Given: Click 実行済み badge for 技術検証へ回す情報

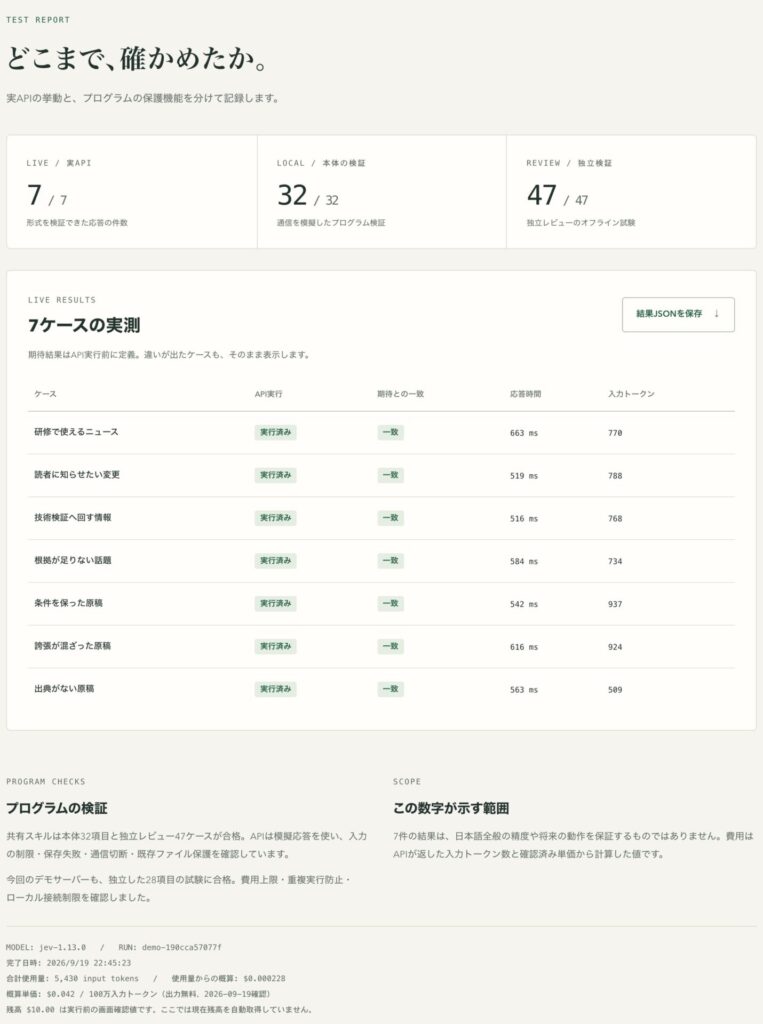Looking at the screenshot, I should [x=275, y=518].
